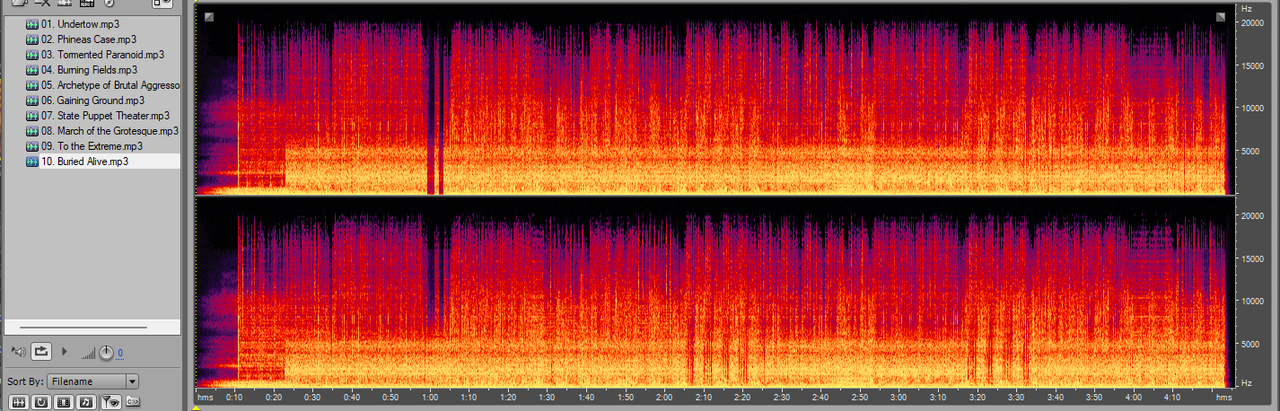This screenshot has width=1280, height=411.
Task: Select 01. Undertow.mp3 in file list
Action: 78,23
